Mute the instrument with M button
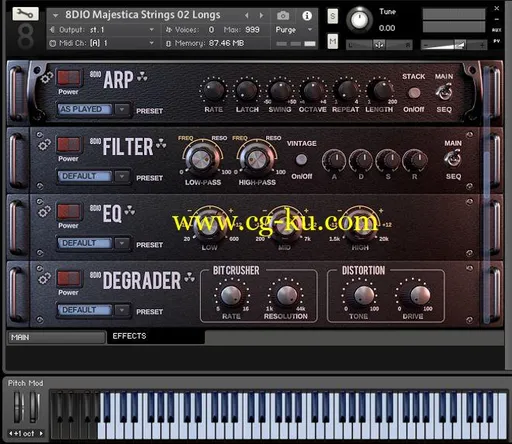The width and height of the screenshot is (512, 444). tap(332, 41)
